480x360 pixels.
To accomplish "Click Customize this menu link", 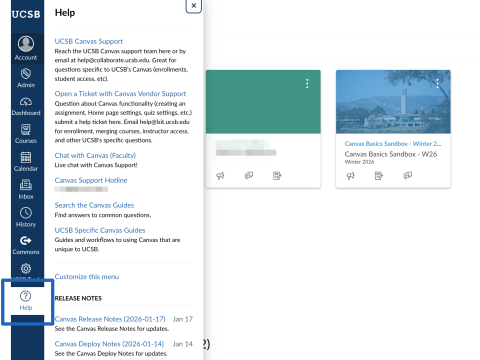I will click(87, 277).
